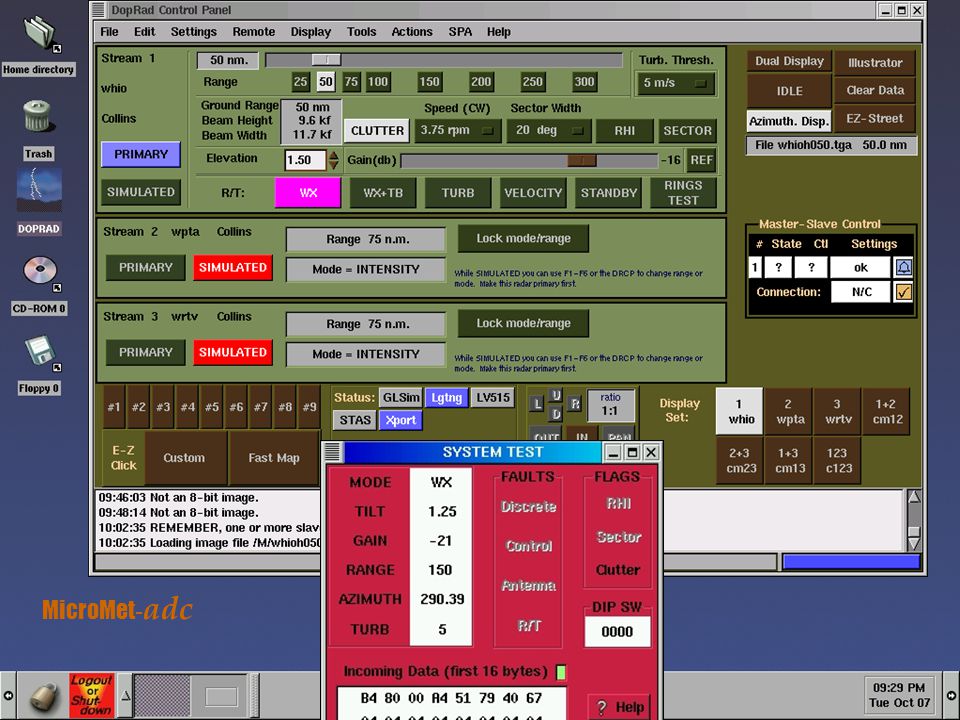Click the U pan-up arrow button
Screen dimensions: 960x720
(555, 396)
